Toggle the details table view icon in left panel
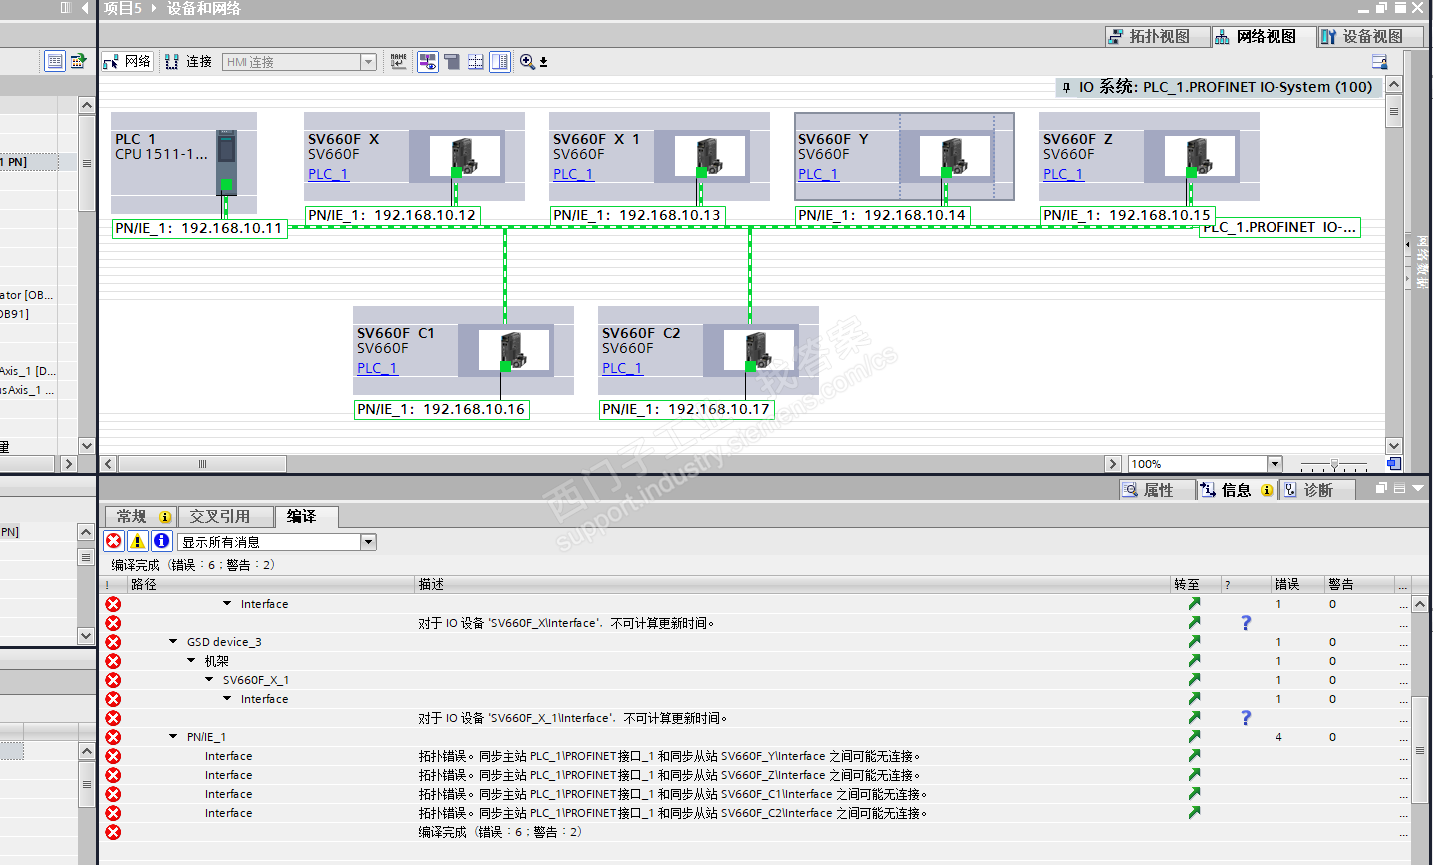 pyautogui.click(x=55, y=61)
